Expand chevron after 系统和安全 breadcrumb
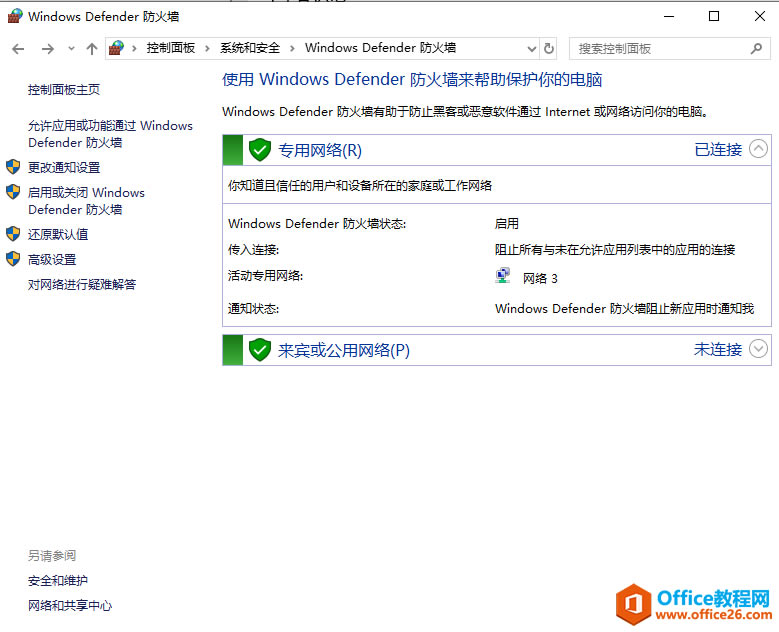This screenshot has height=632, width=779. tap(292, 49)
